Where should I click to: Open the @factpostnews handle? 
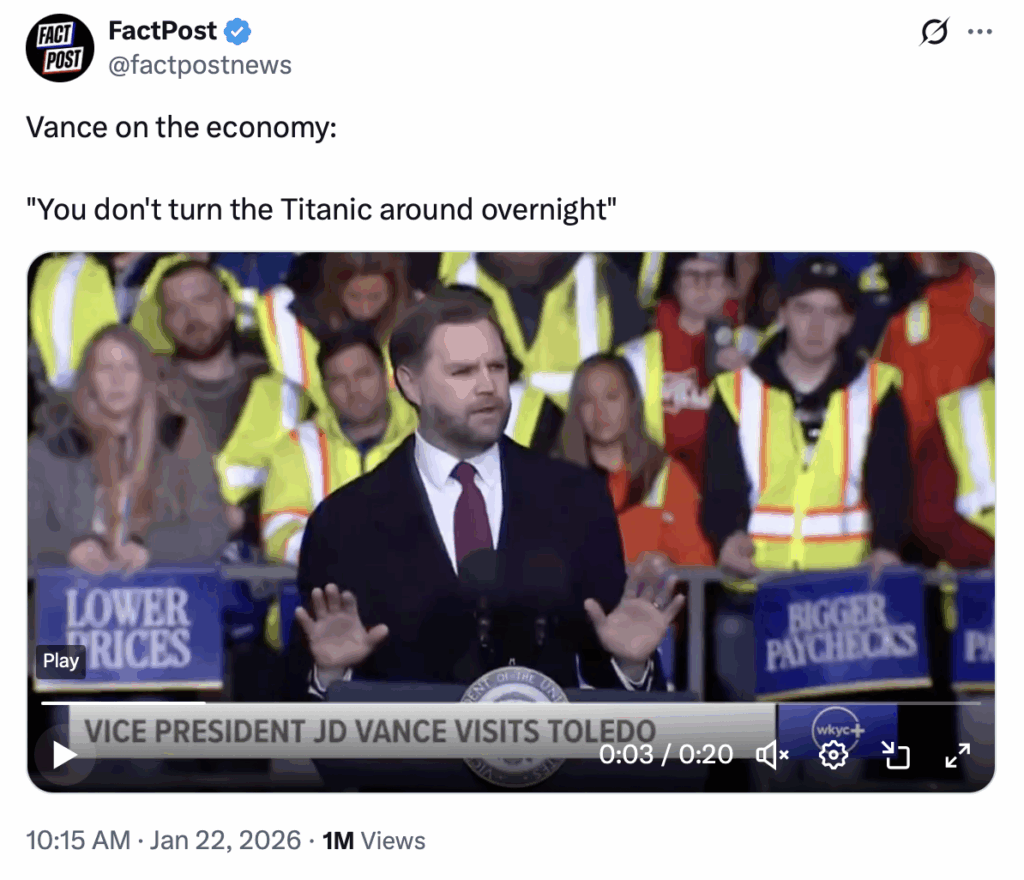click(200, 66)
